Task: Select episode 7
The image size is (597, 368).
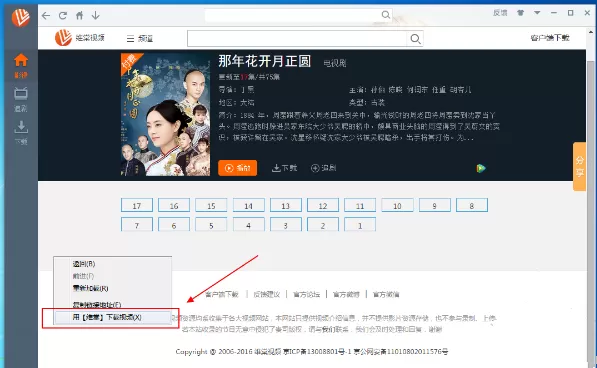Action: tap(137, 225)
